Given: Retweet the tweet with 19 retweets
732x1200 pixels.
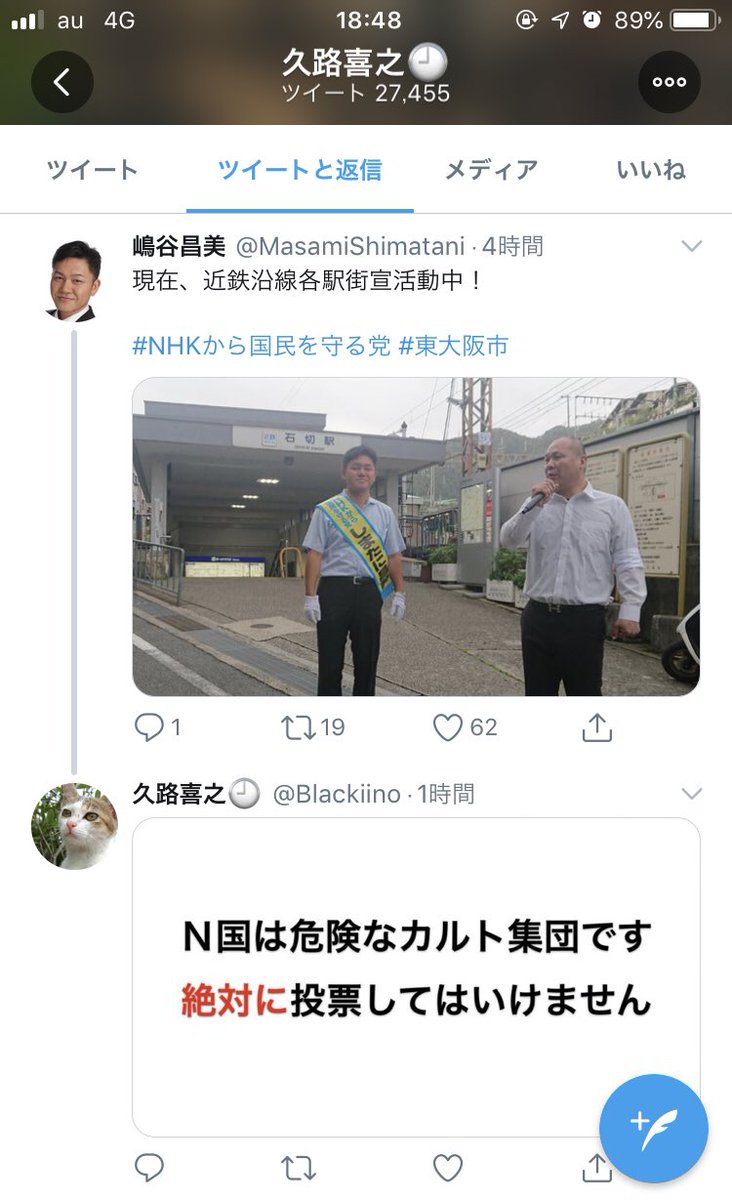Looking at the screenshot, I should point(299,728).
